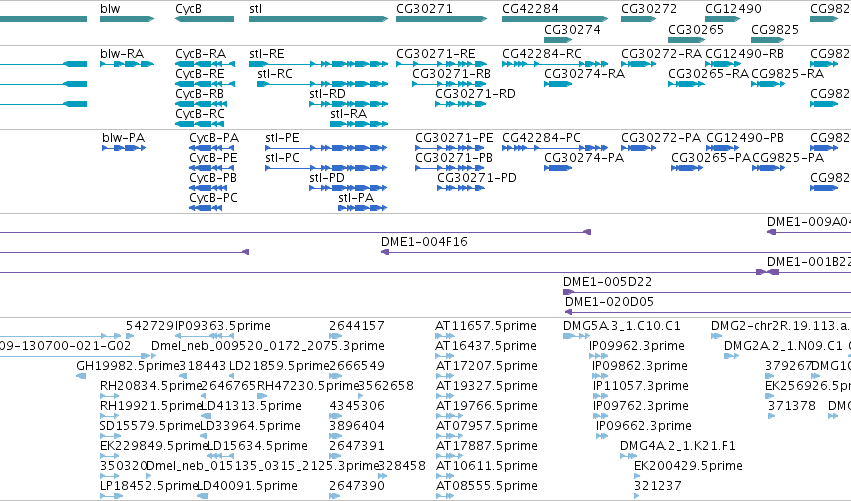The image size is (851, 501).
Task: Select the stl-RC transcript
Action: [322, 84]
